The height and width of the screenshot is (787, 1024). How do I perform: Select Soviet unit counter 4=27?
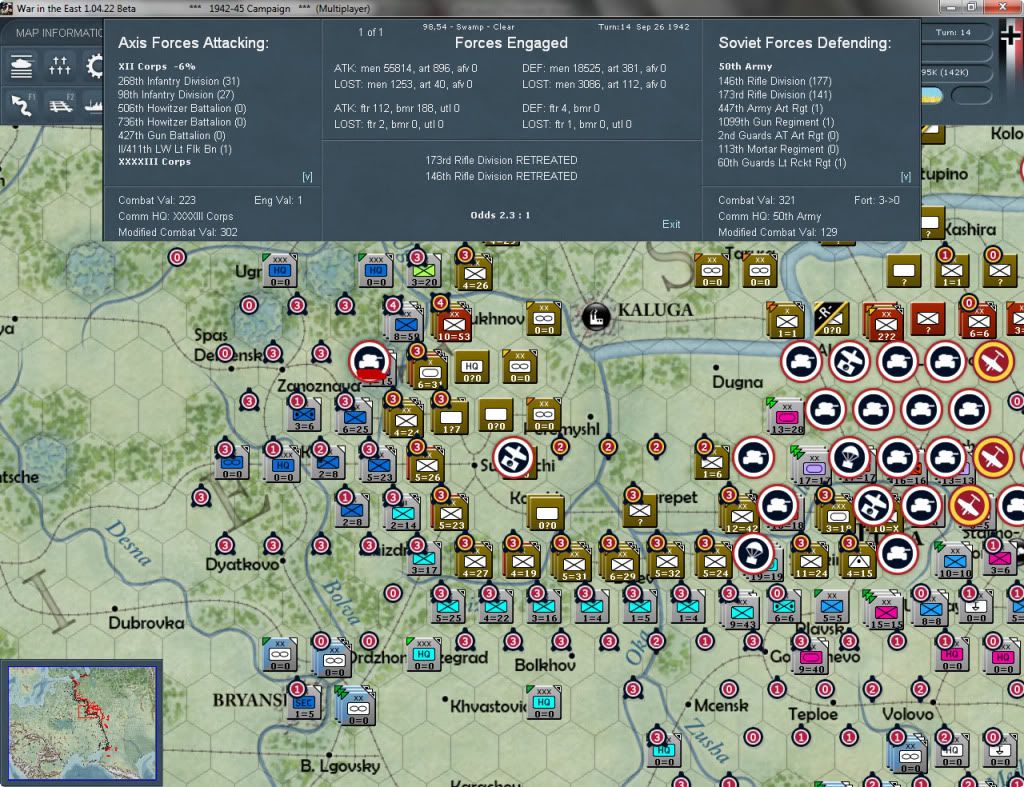(475, 561)
